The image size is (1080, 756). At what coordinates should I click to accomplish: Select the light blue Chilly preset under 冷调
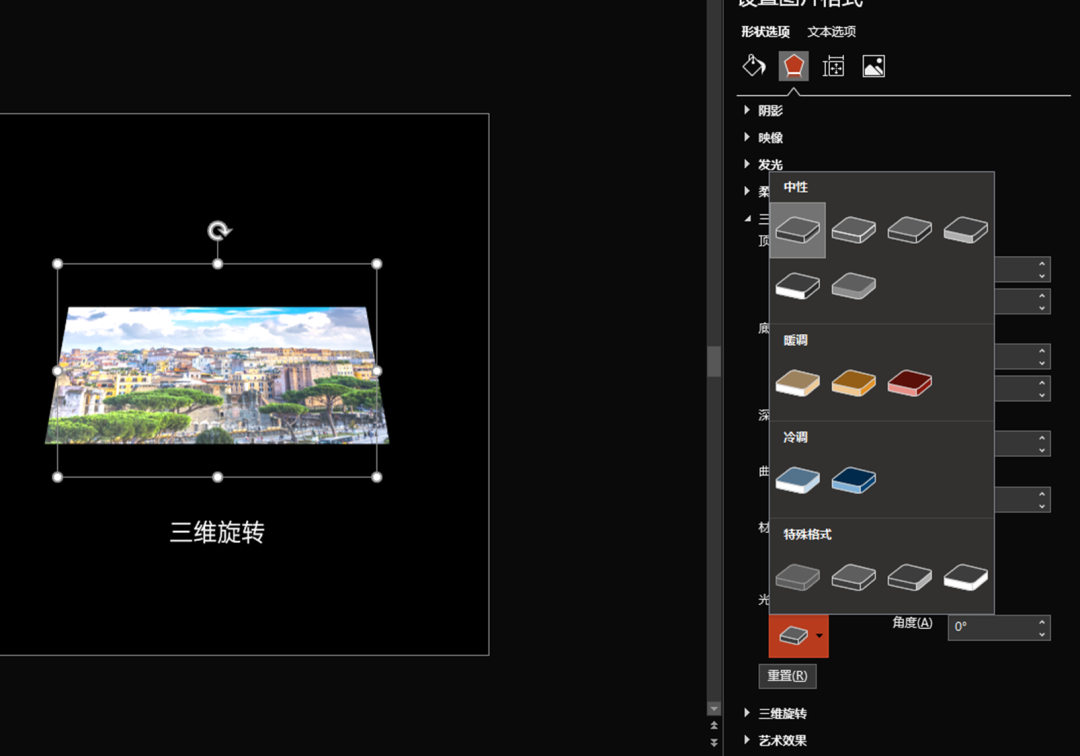click(798, 480)
